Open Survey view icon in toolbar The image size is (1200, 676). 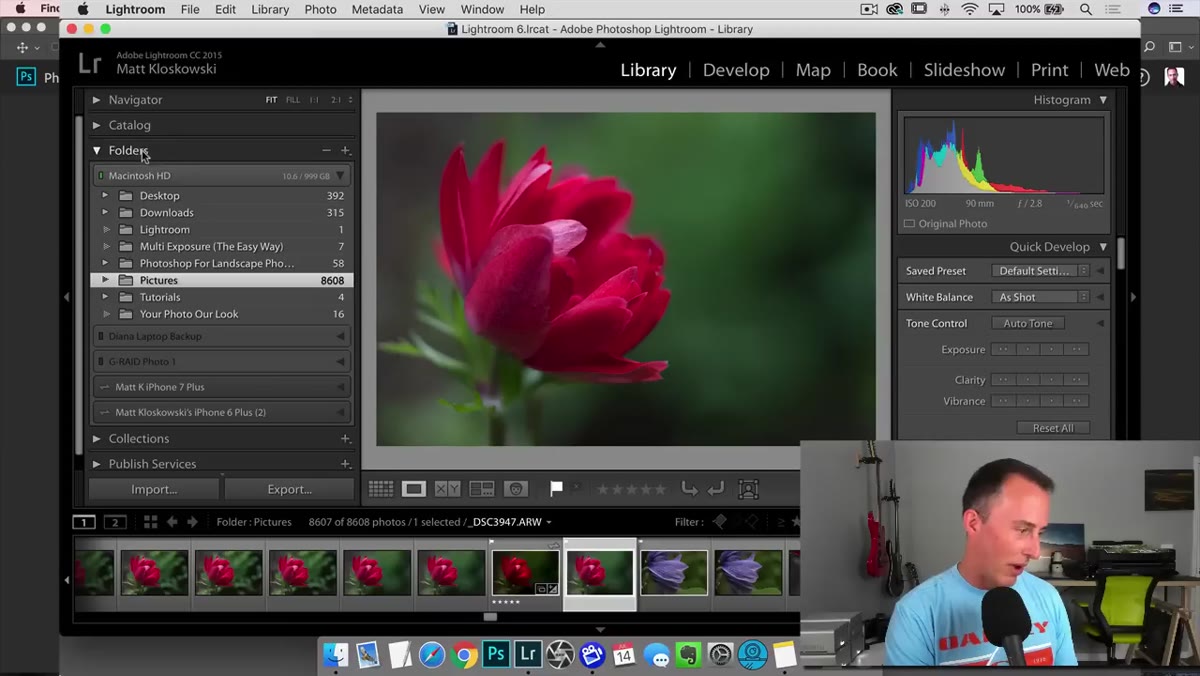[x=482, y=489]
